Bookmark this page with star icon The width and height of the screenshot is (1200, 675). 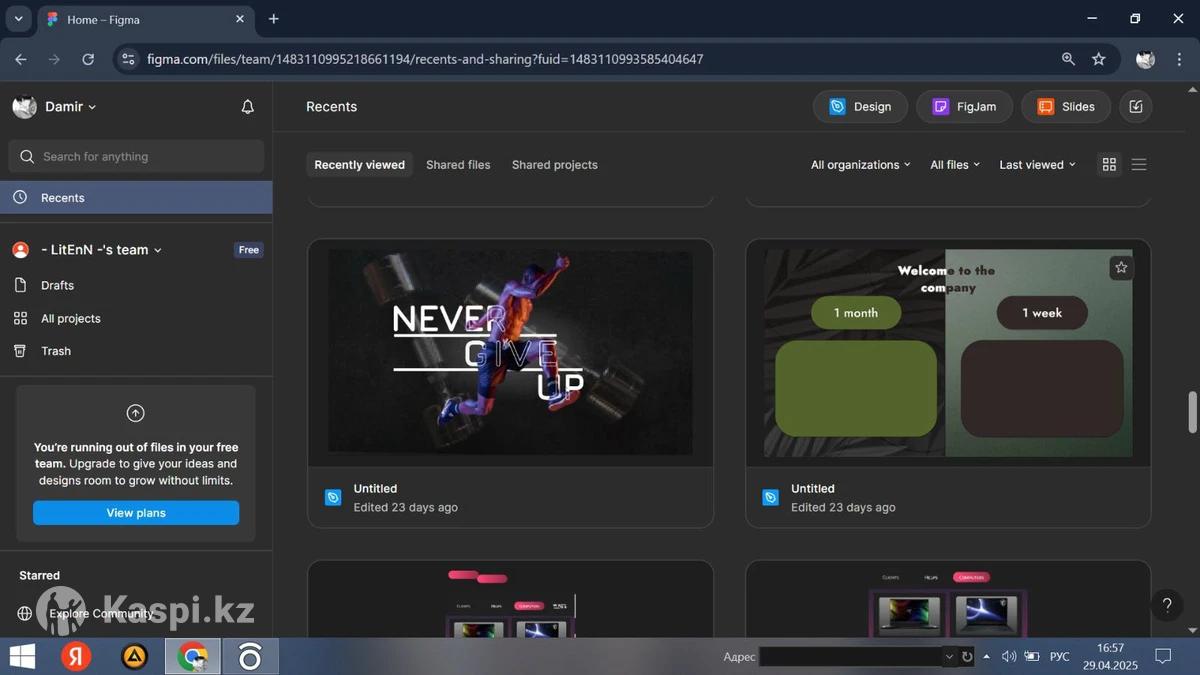pos(1099,59)
